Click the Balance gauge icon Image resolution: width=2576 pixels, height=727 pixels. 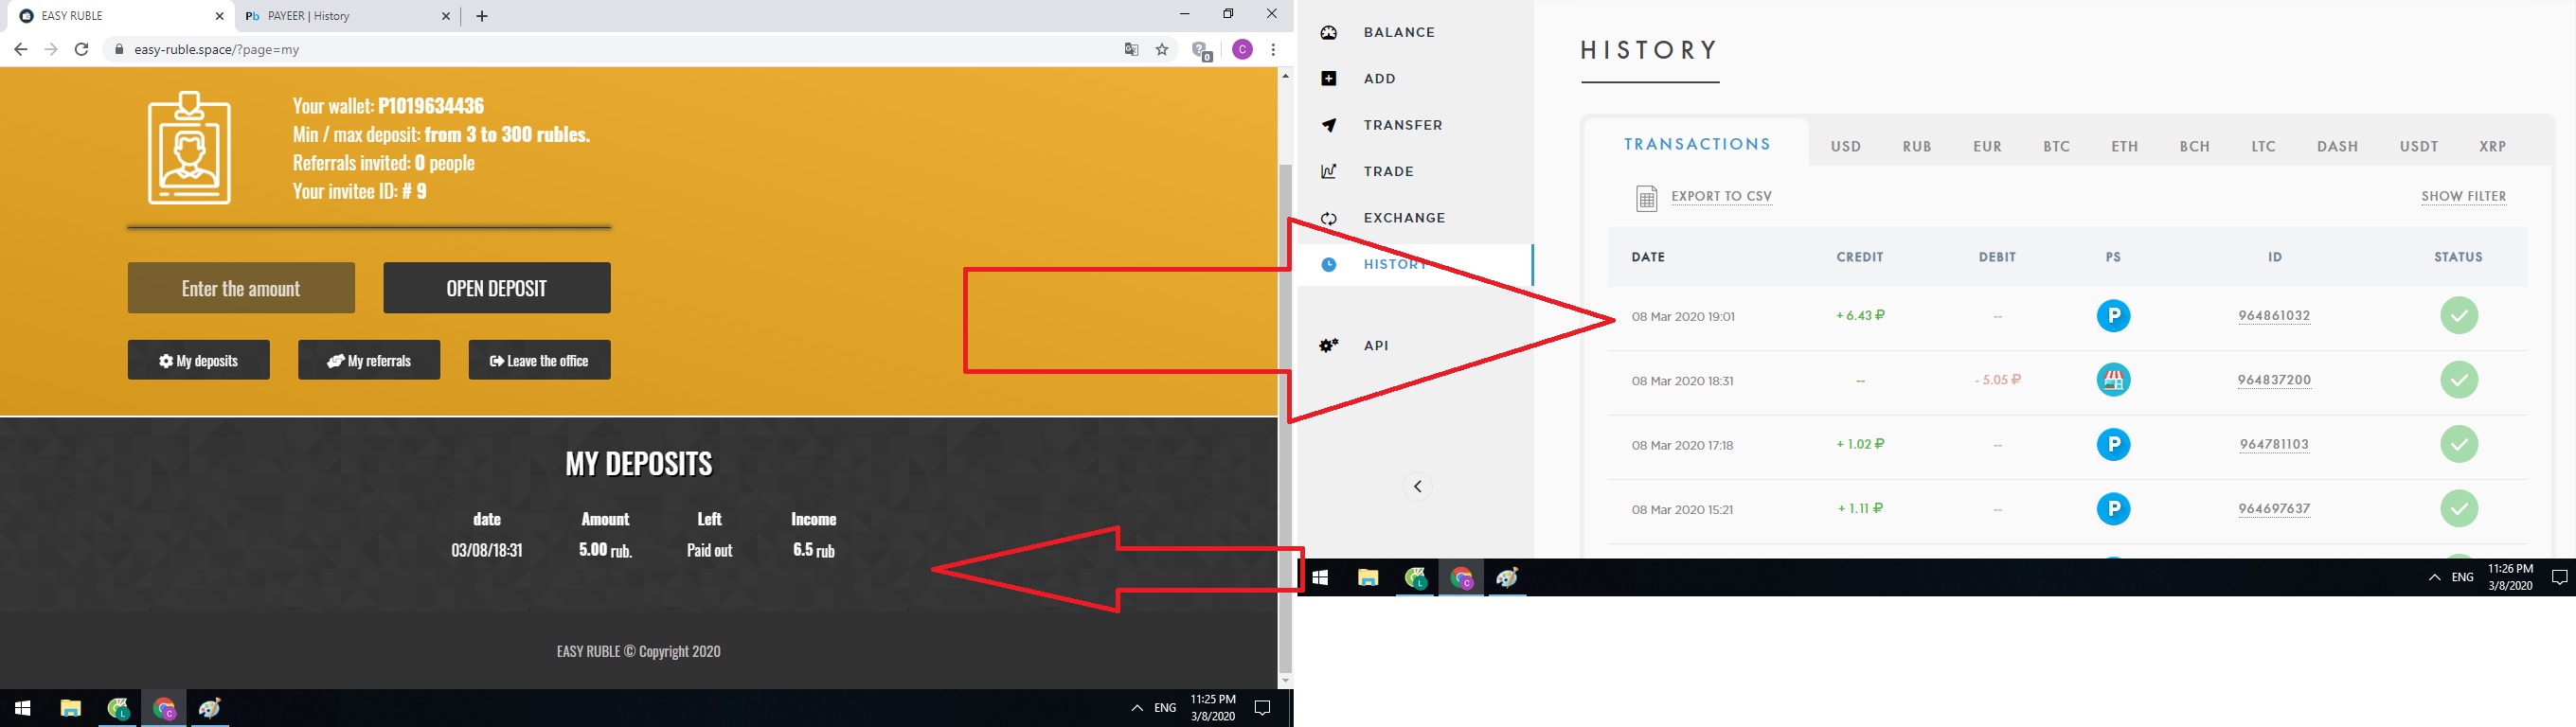(1329, 32)
